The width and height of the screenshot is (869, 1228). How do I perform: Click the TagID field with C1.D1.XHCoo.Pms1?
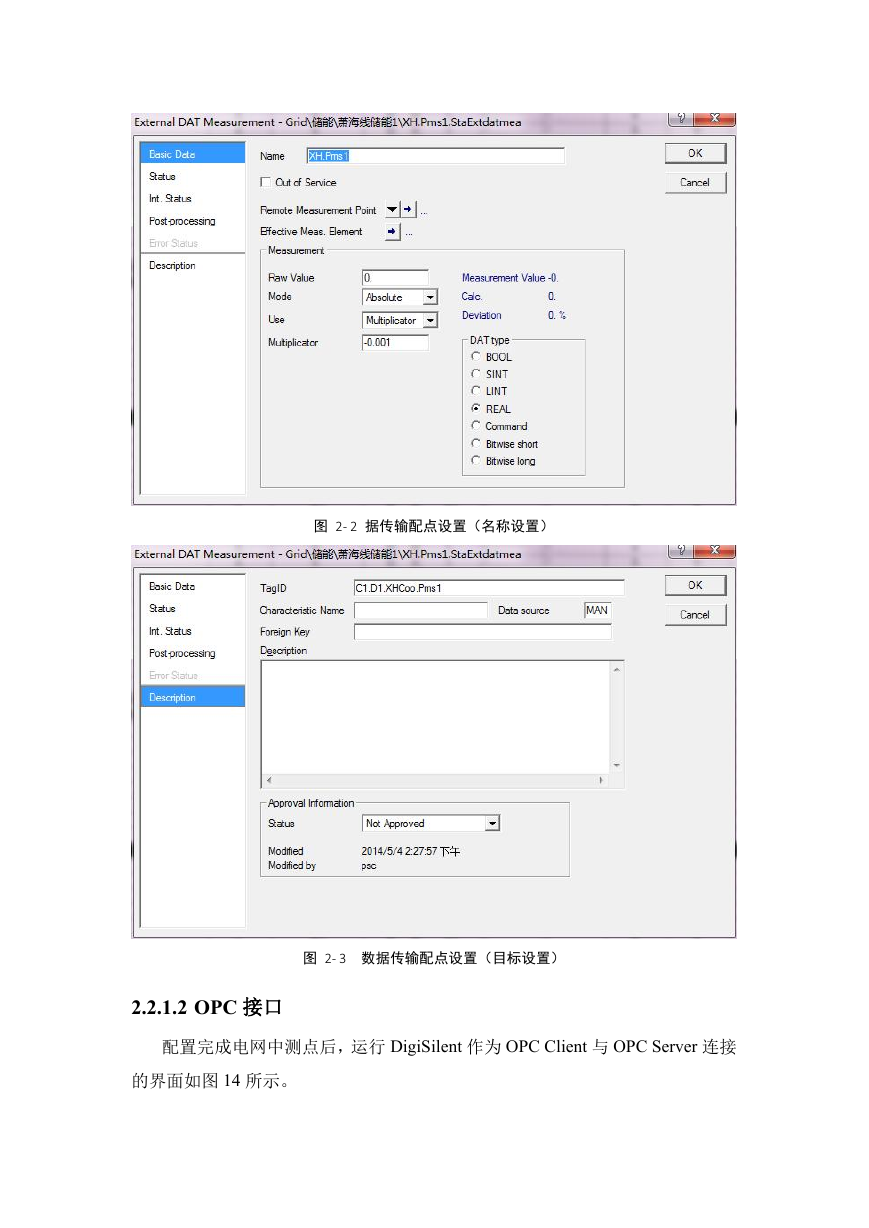489,588
